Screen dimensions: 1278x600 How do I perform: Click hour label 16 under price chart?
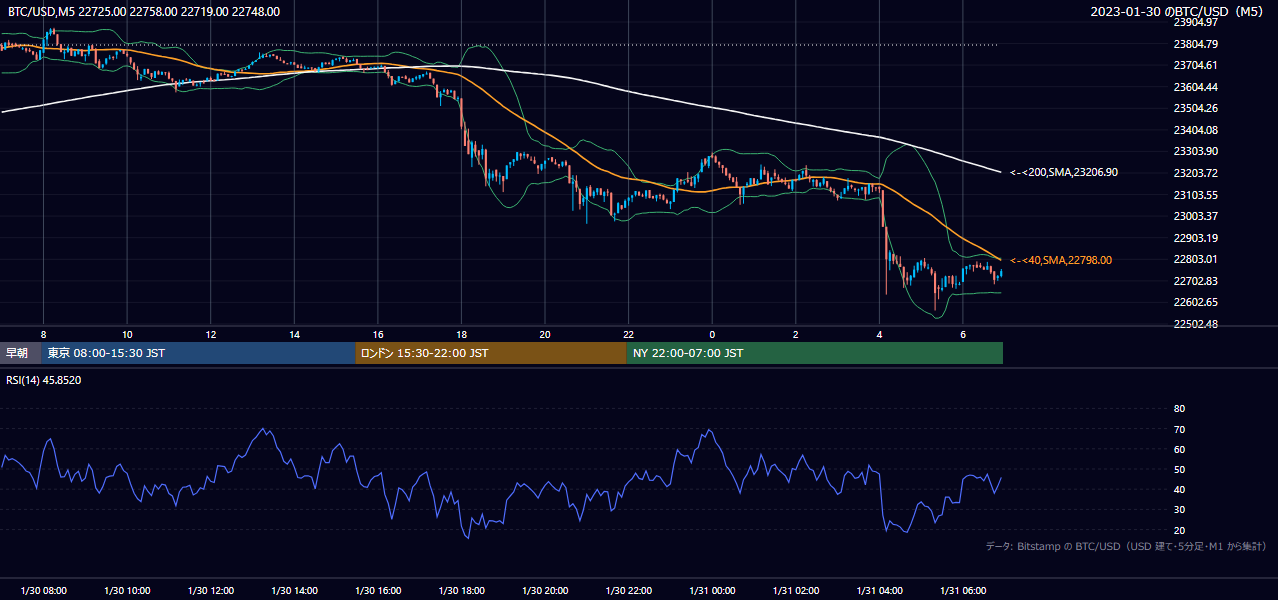(378, 334)
